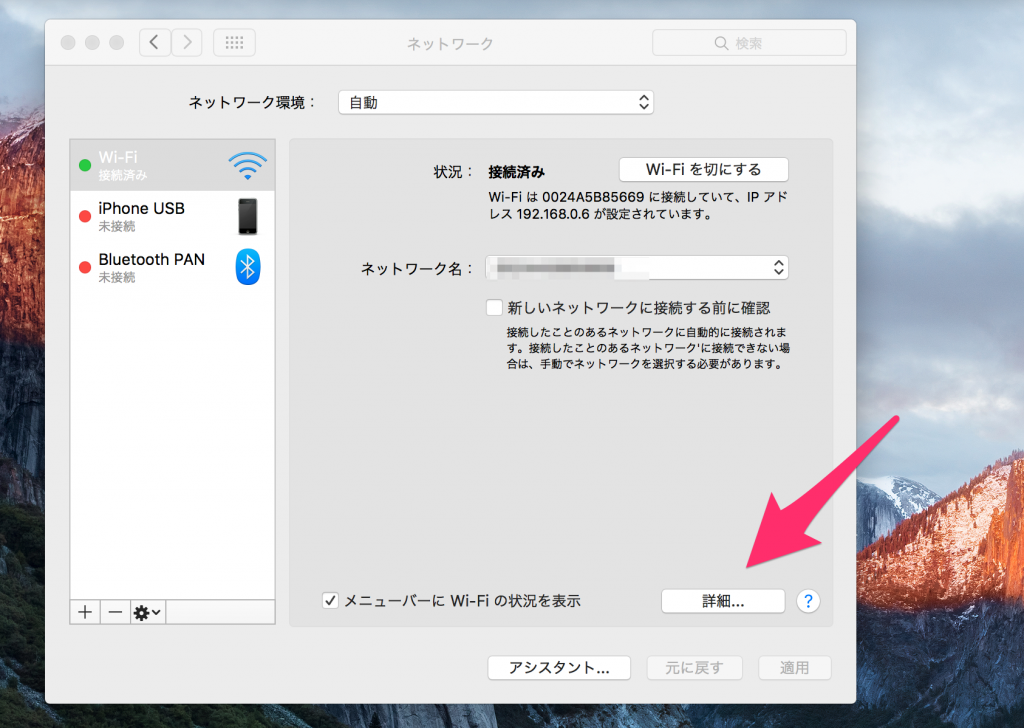The height and width of the screenshot is (728, 1024).
Task: Show all preferences grid icon
Action: coord(234,43)
